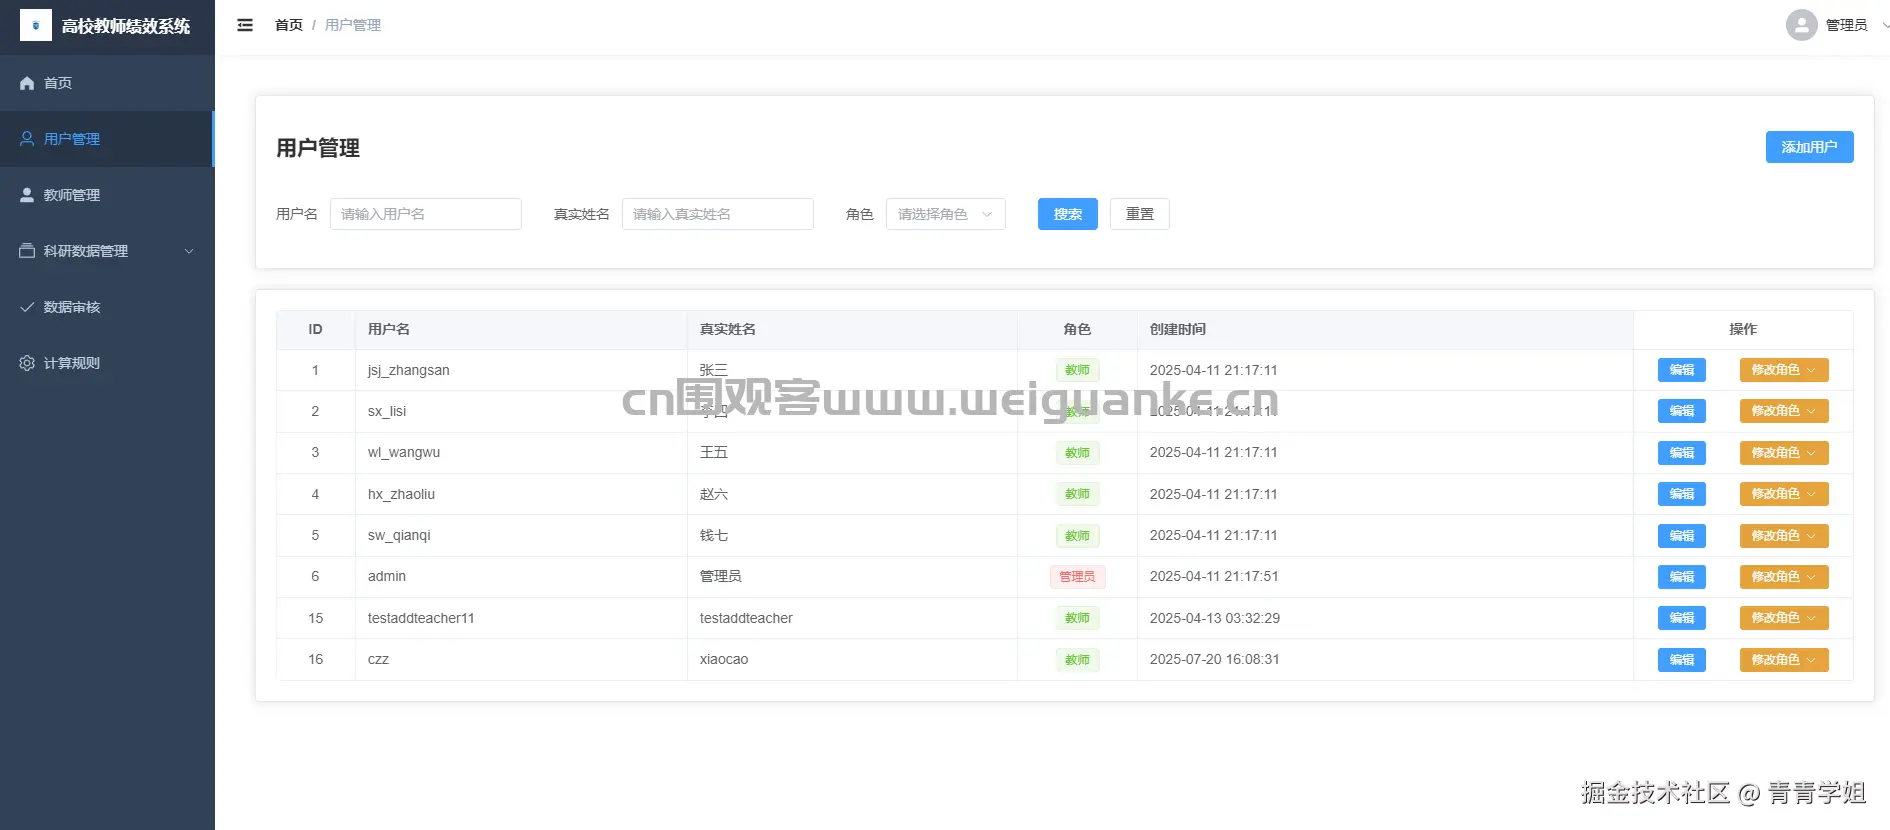
Task: Edit user czz
Action: pos(1682,660)
